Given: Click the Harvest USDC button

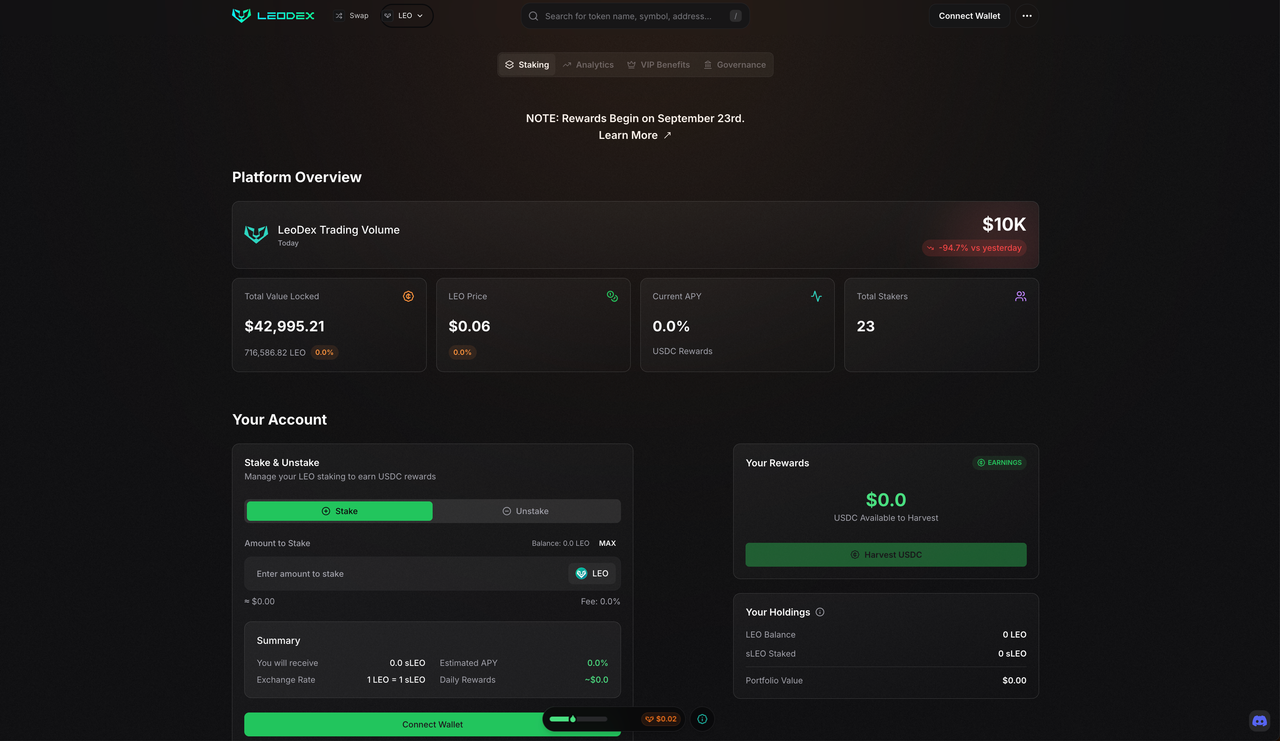Looking at the screenshot, I should 886,555.
